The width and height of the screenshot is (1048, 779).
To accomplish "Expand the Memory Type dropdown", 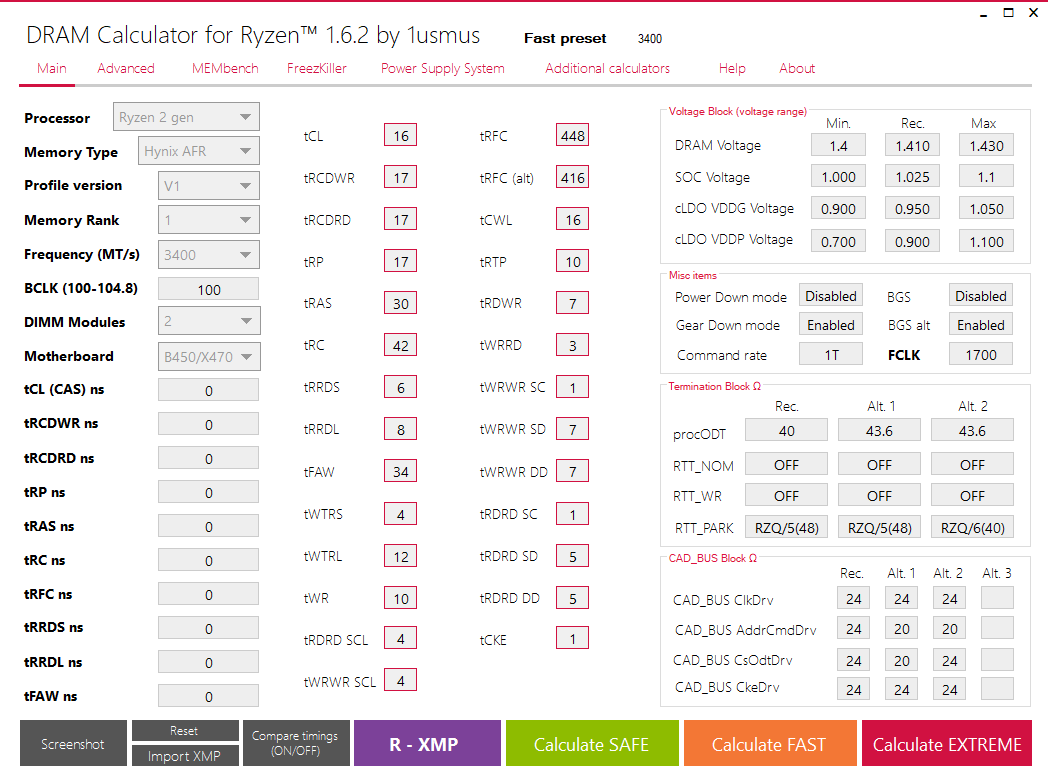I will click(199, 151).
